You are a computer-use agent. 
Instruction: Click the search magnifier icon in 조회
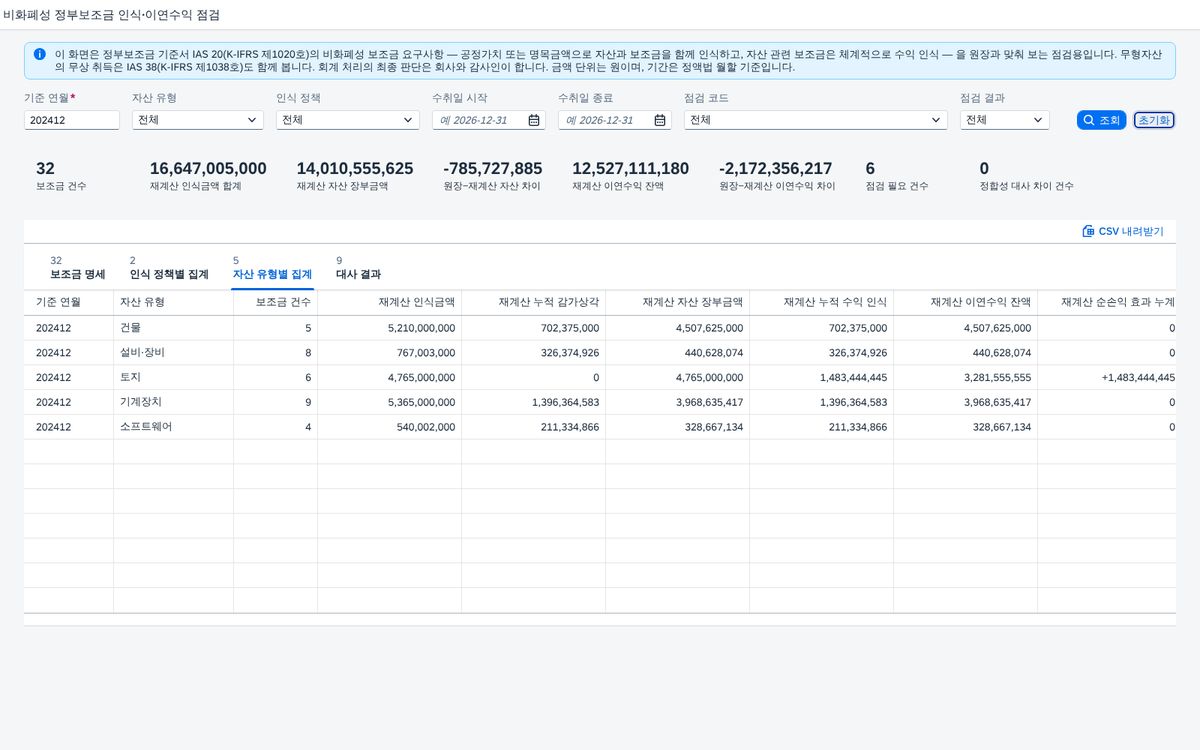click(x=1088, y=120)
